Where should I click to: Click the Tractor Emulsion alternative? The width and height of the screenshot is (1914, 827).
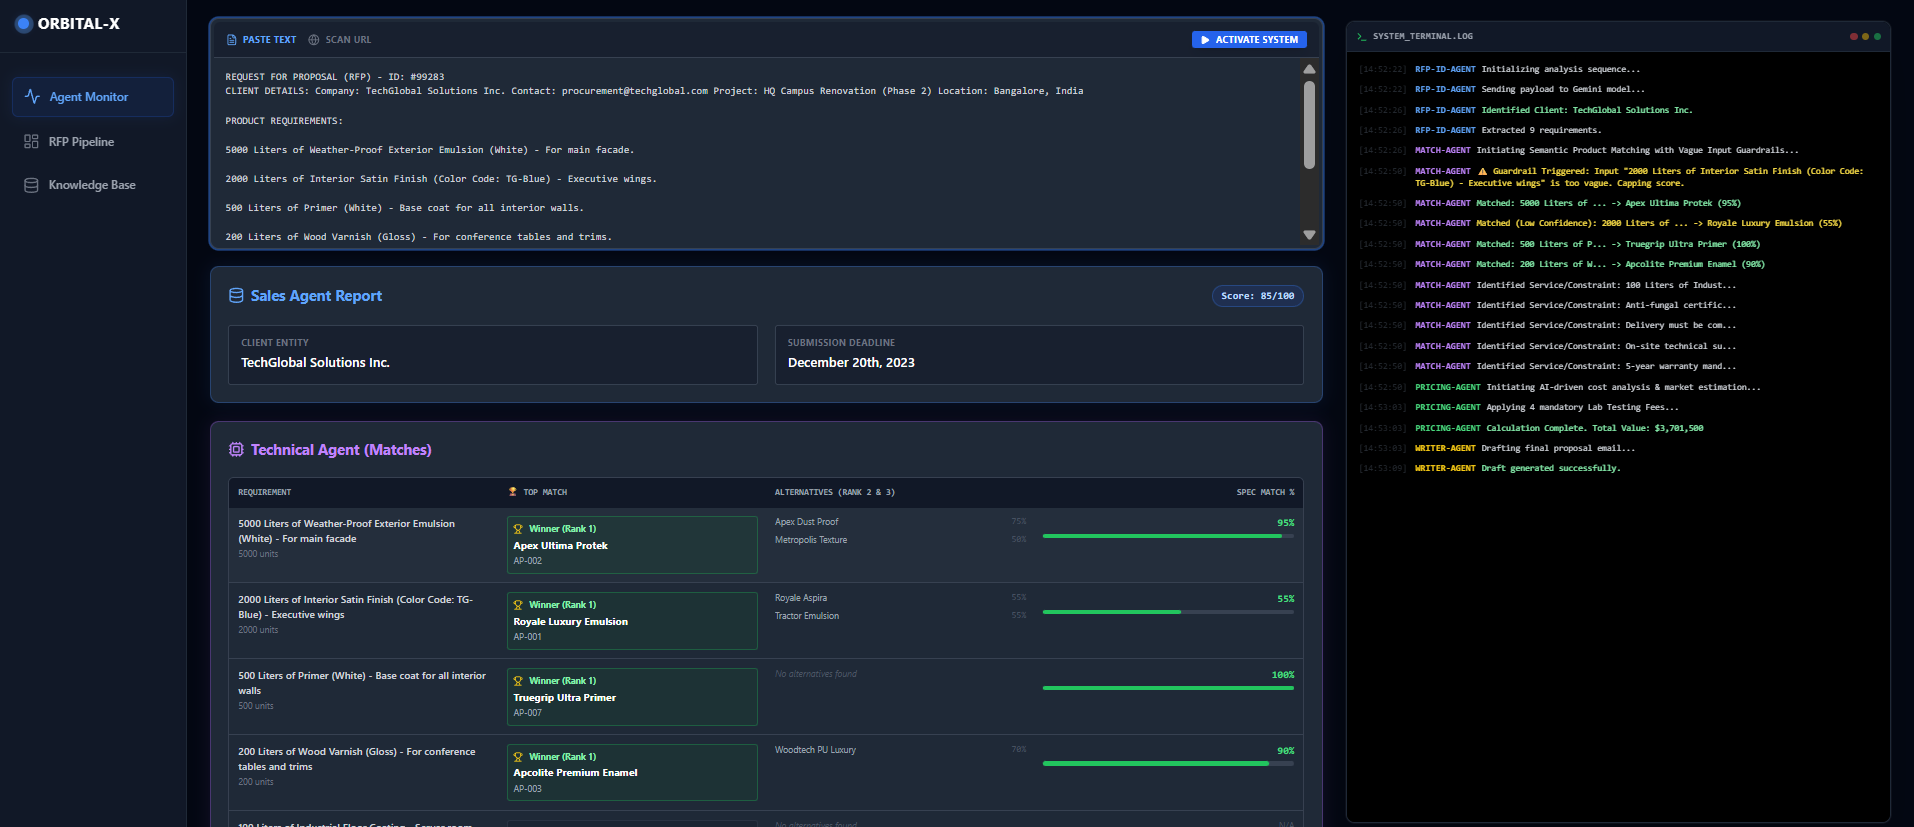(x=807, y=616)
